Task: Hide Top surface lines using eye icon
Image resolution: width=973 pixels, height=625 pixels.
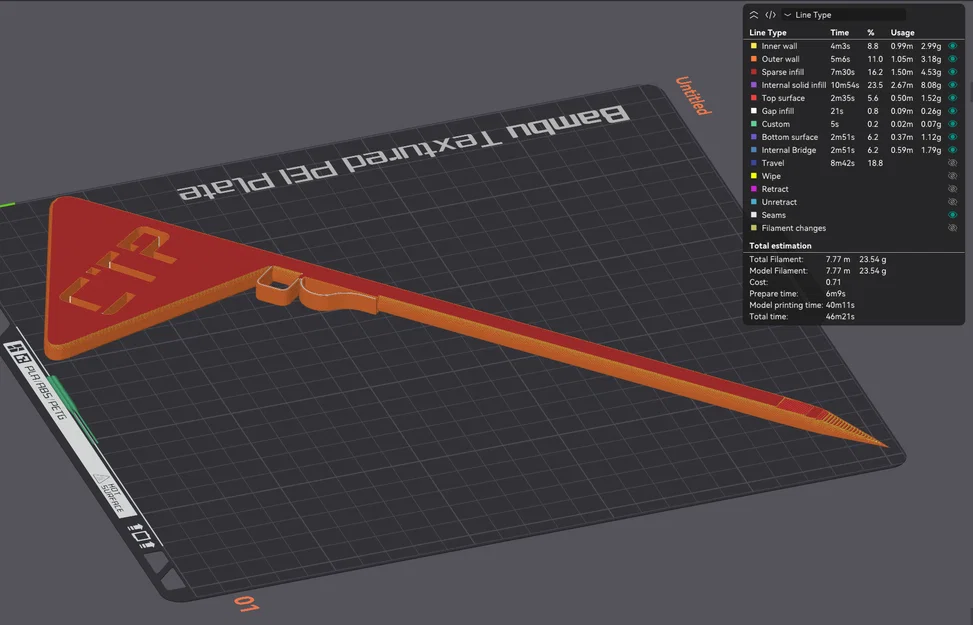Action: (953, 98)
